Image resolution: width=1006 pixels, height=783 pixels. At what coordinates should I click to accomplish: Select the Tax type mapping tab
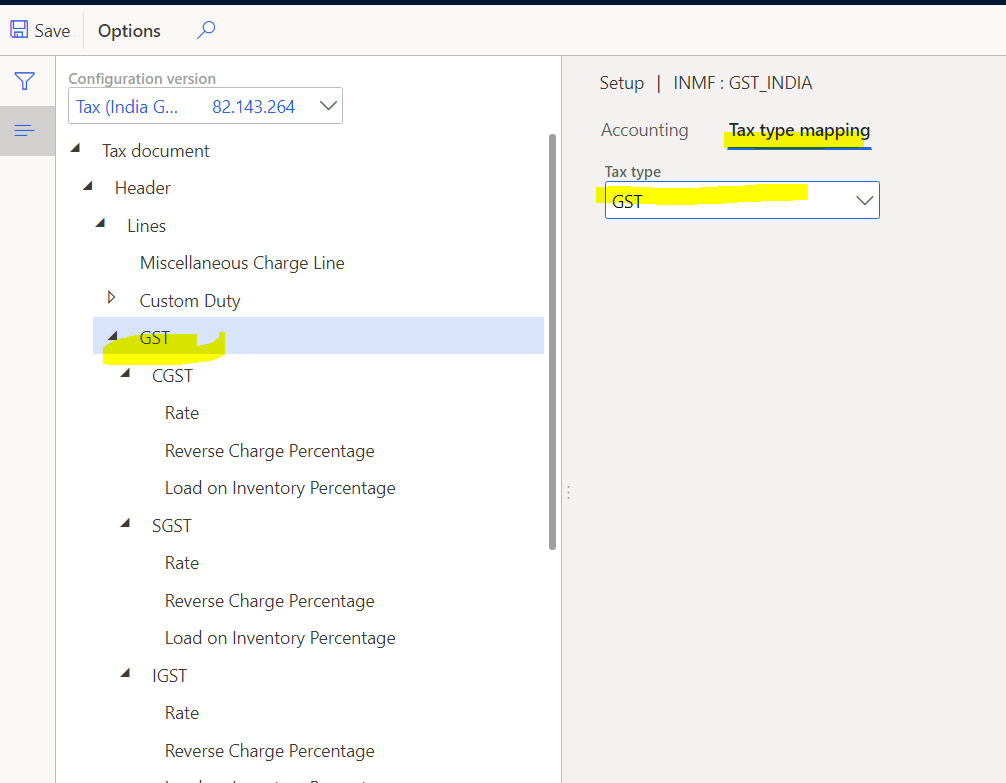(x=798, y=129)
